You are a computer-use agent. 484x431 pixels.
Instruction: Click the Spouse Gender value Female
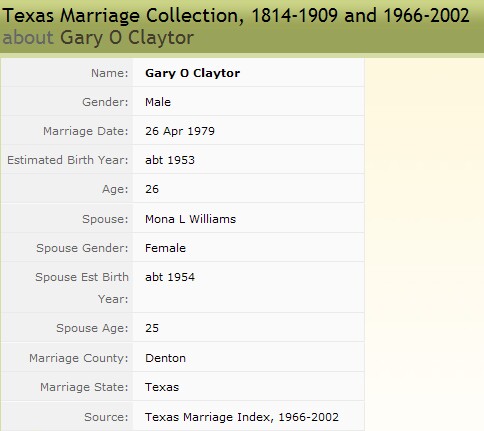coord(165,248)
